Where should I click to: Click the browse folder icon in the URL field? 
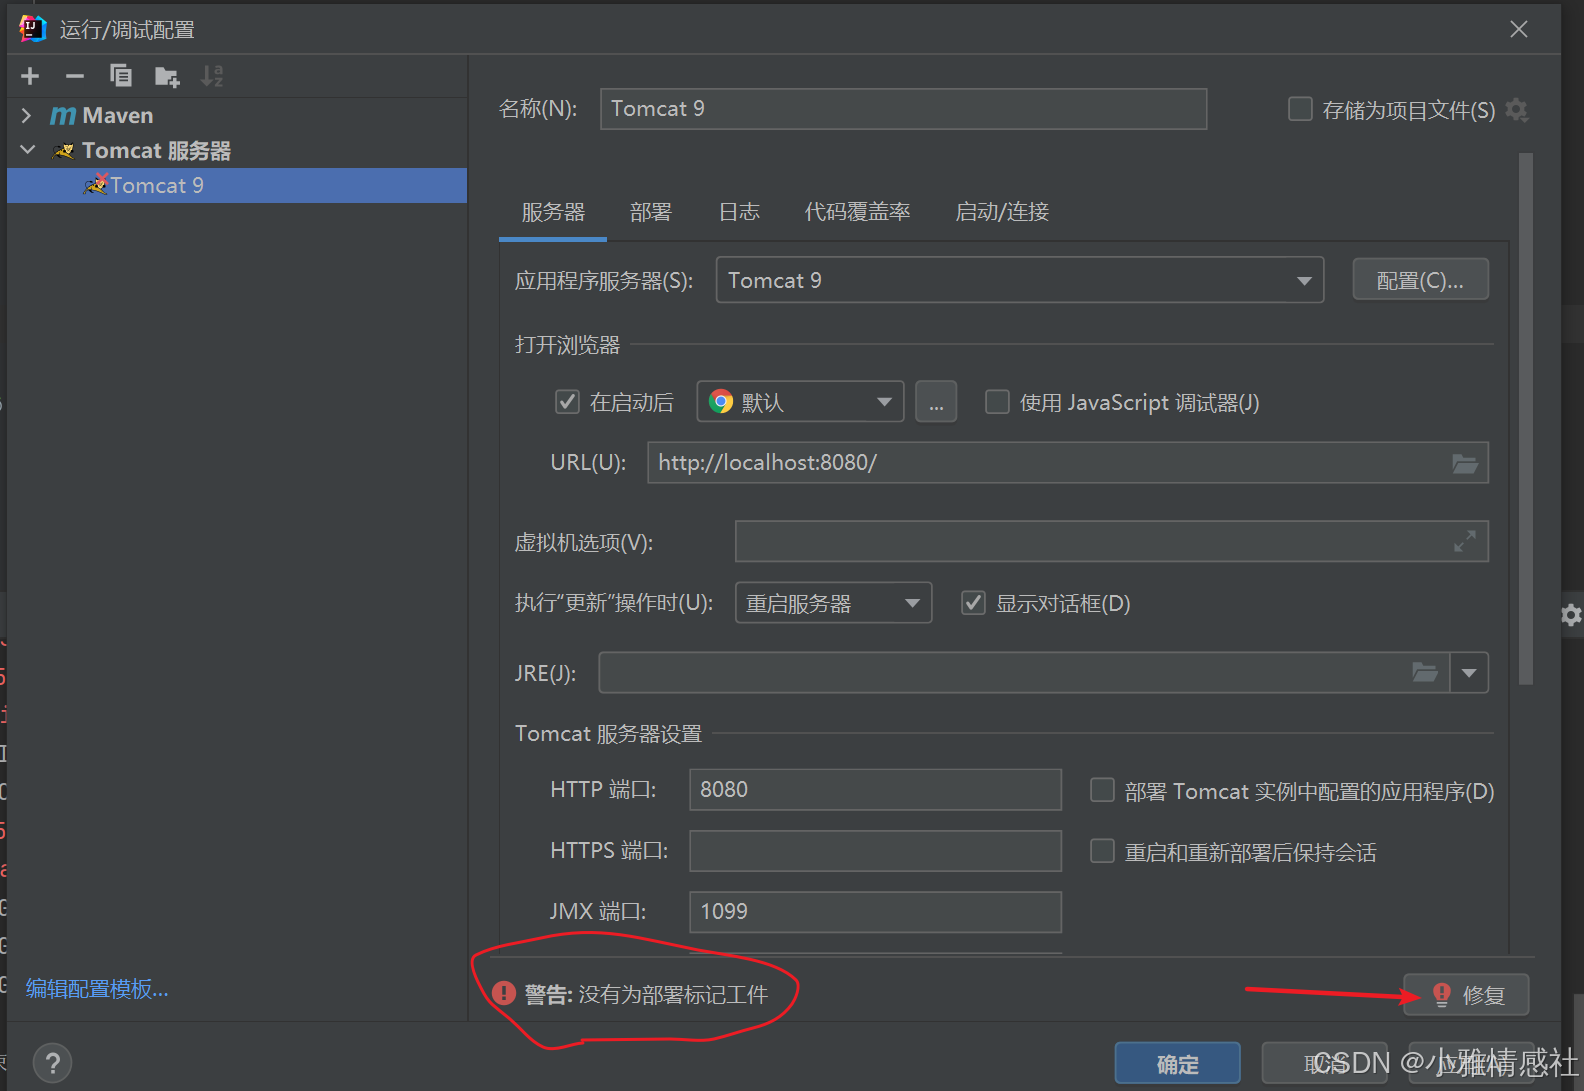point(1465,463)
